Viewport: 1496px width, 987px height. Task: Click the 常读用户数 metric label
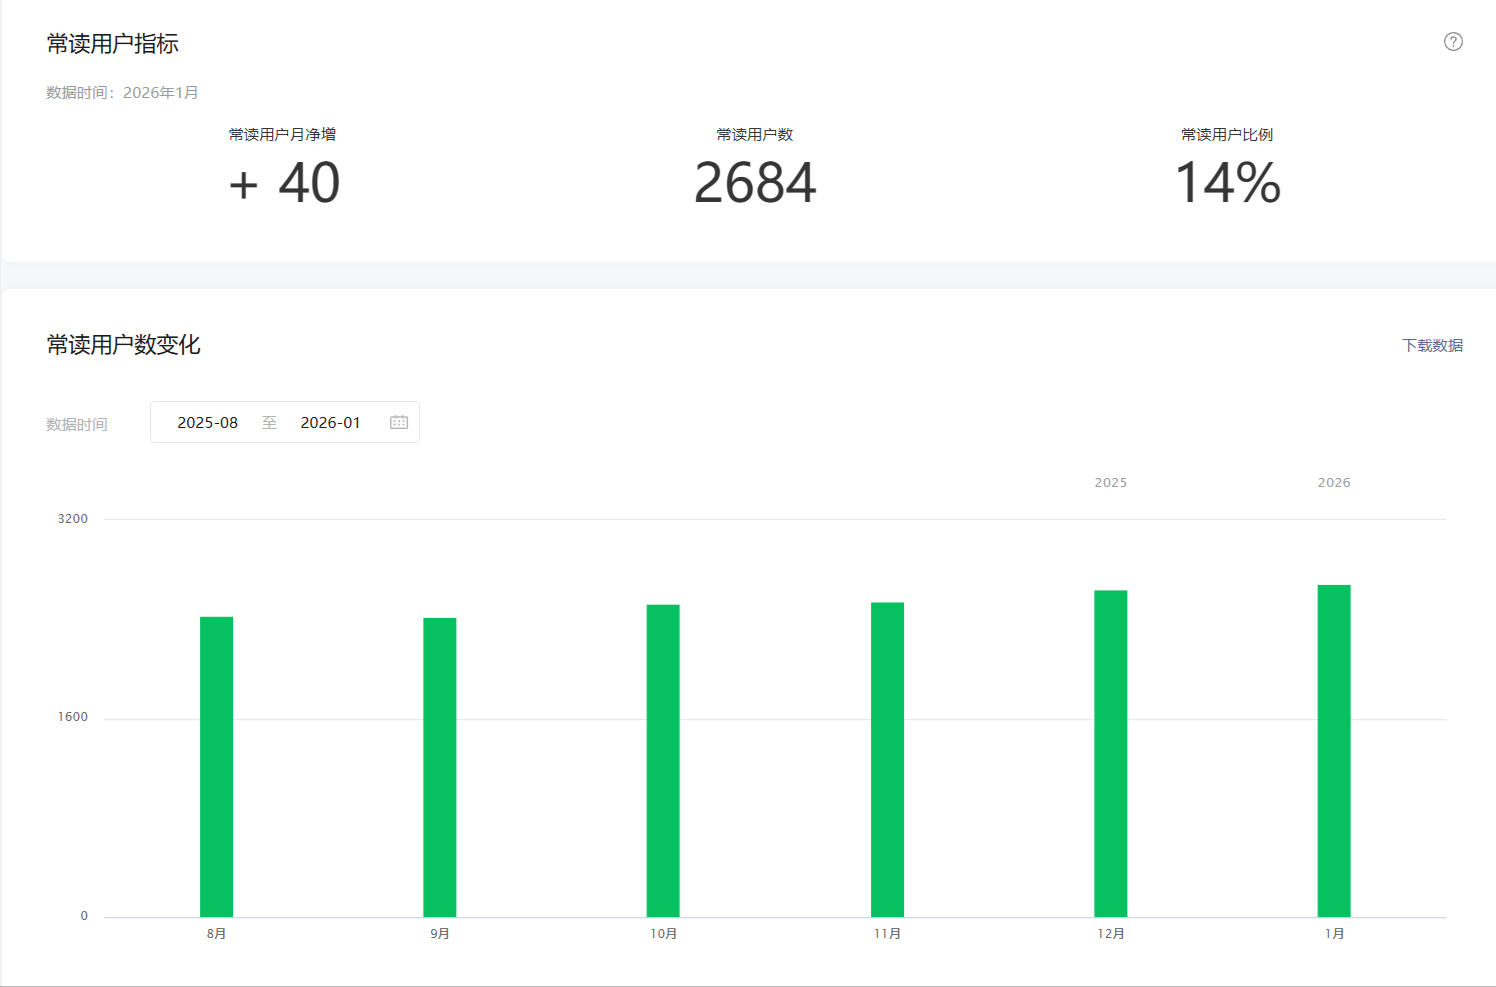(x=755, y=135)
